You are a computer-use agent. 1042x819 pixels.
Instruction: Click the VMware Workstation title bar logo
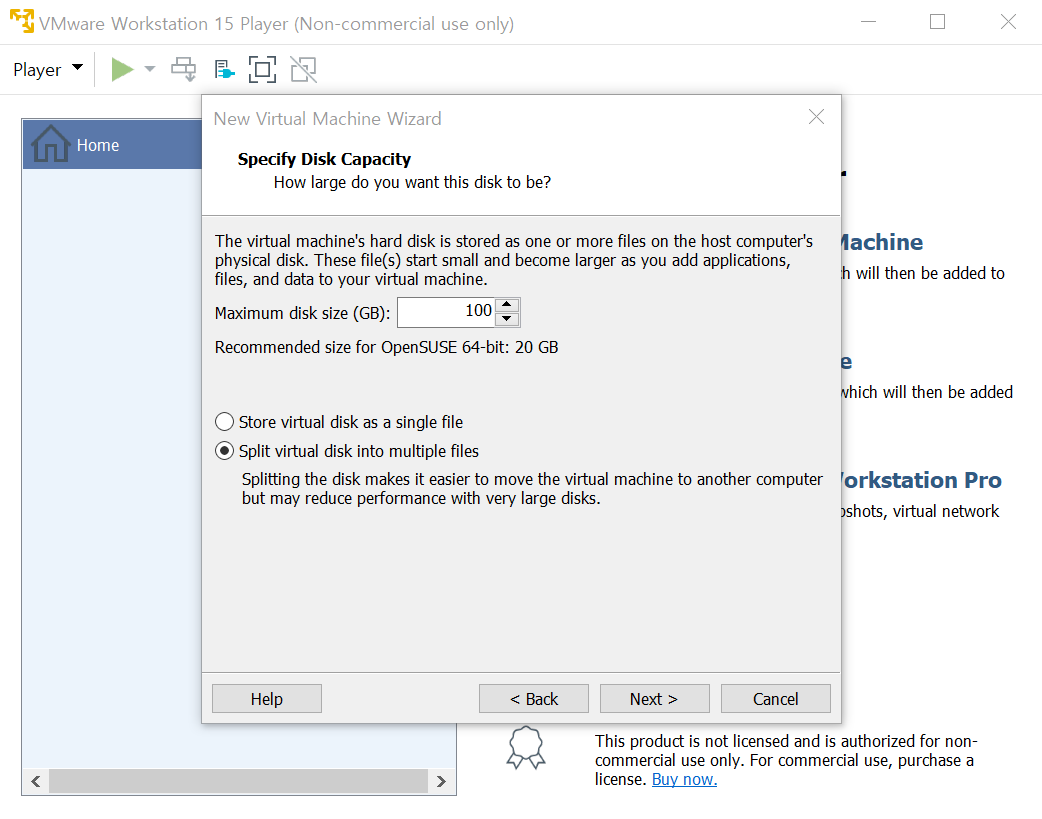pyautogui.click(x=21, y=21)
